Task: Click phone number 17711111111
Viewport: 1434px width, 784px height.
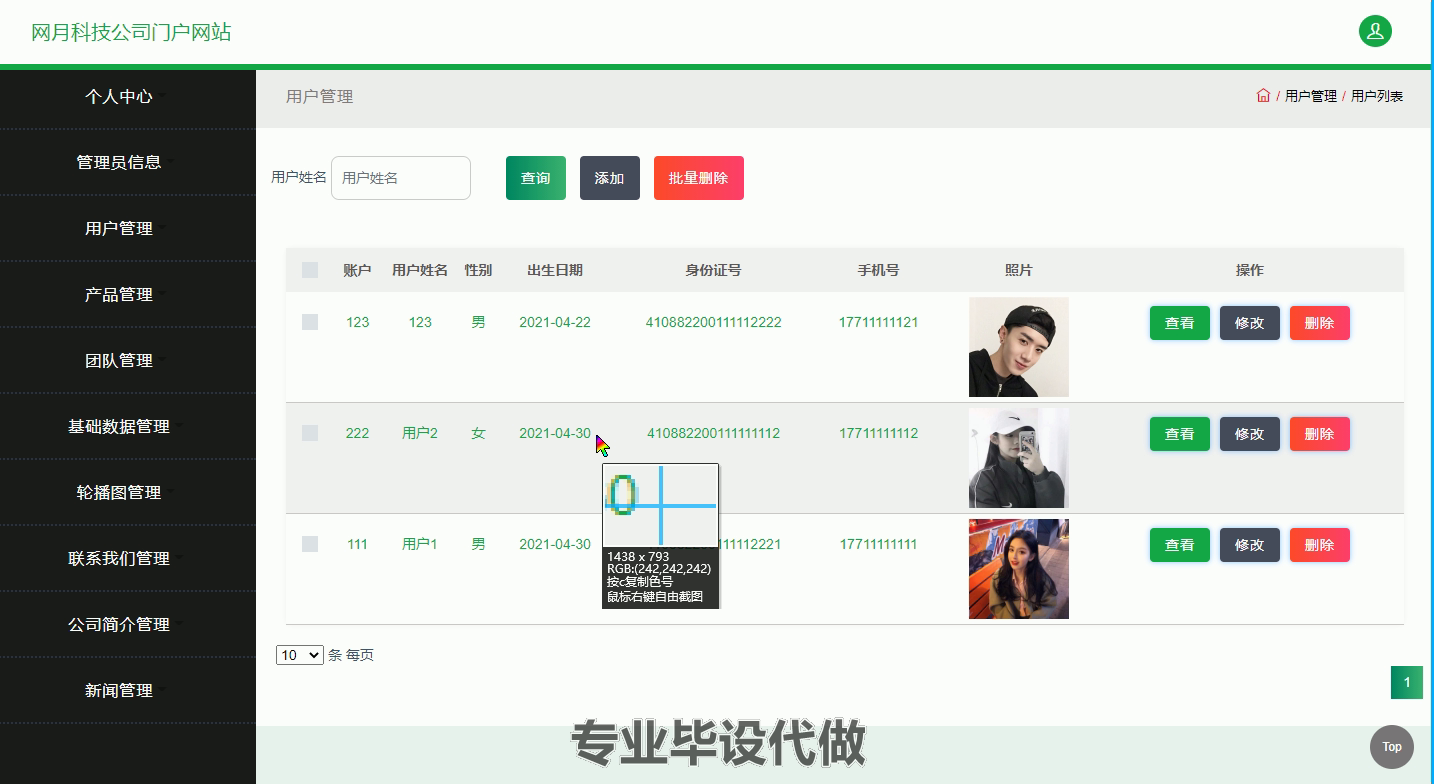Action: coord(878,544)
